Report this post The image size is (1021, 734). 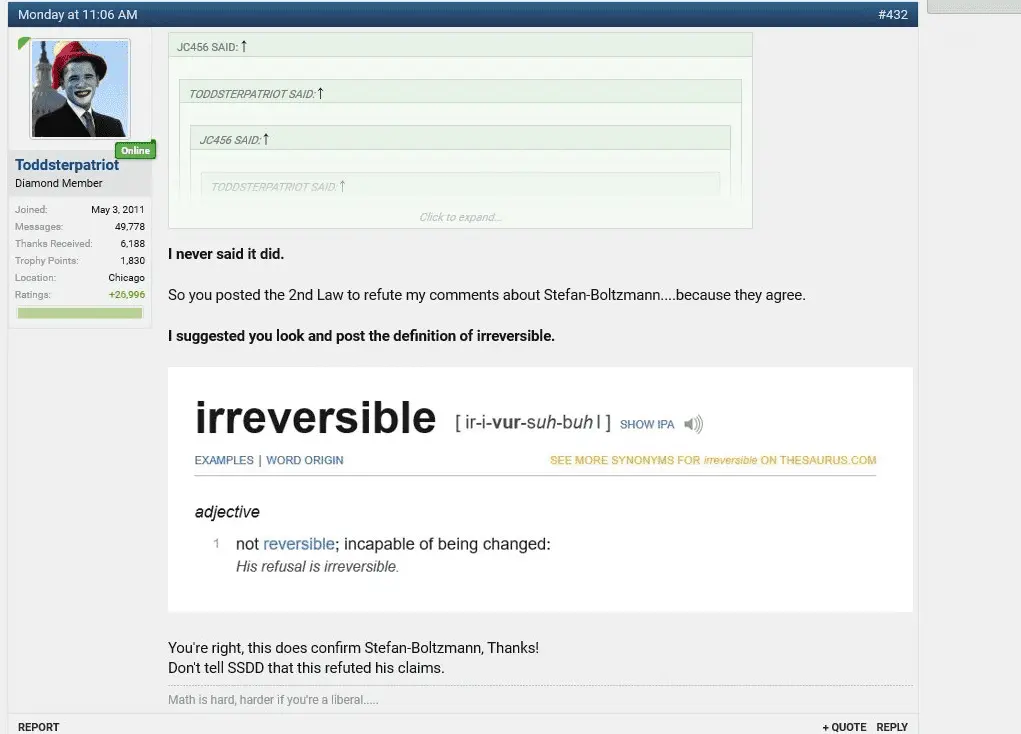coord(38,727)
